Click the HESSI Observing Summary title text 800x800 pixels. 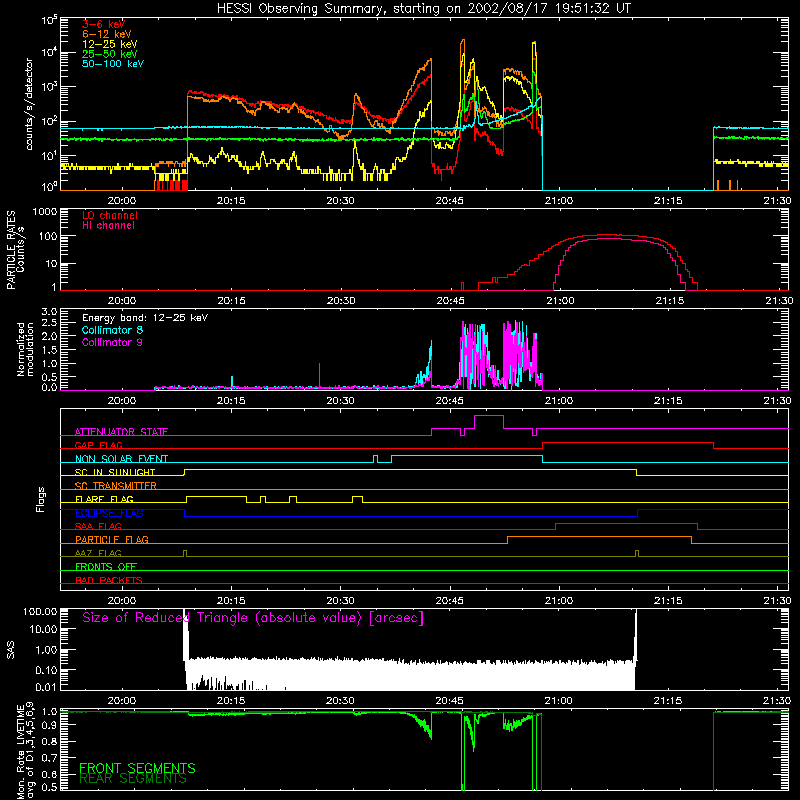click(x=423, y=9)
